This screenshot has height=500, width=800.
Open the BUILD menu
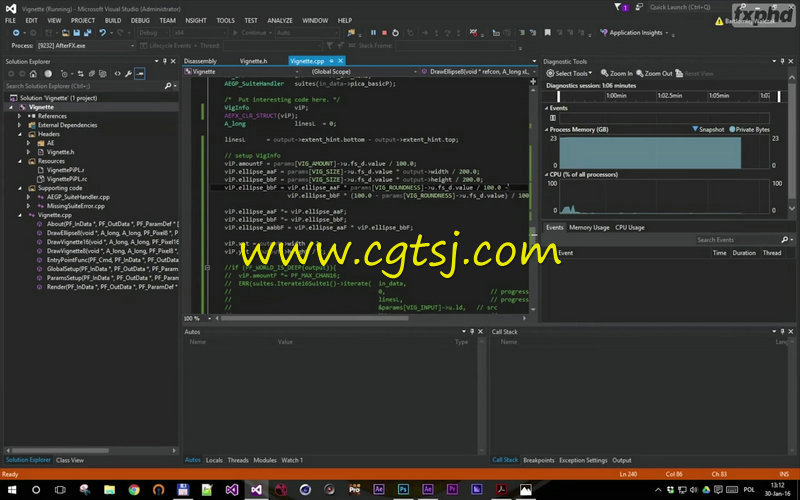click(x=113, y=20)
